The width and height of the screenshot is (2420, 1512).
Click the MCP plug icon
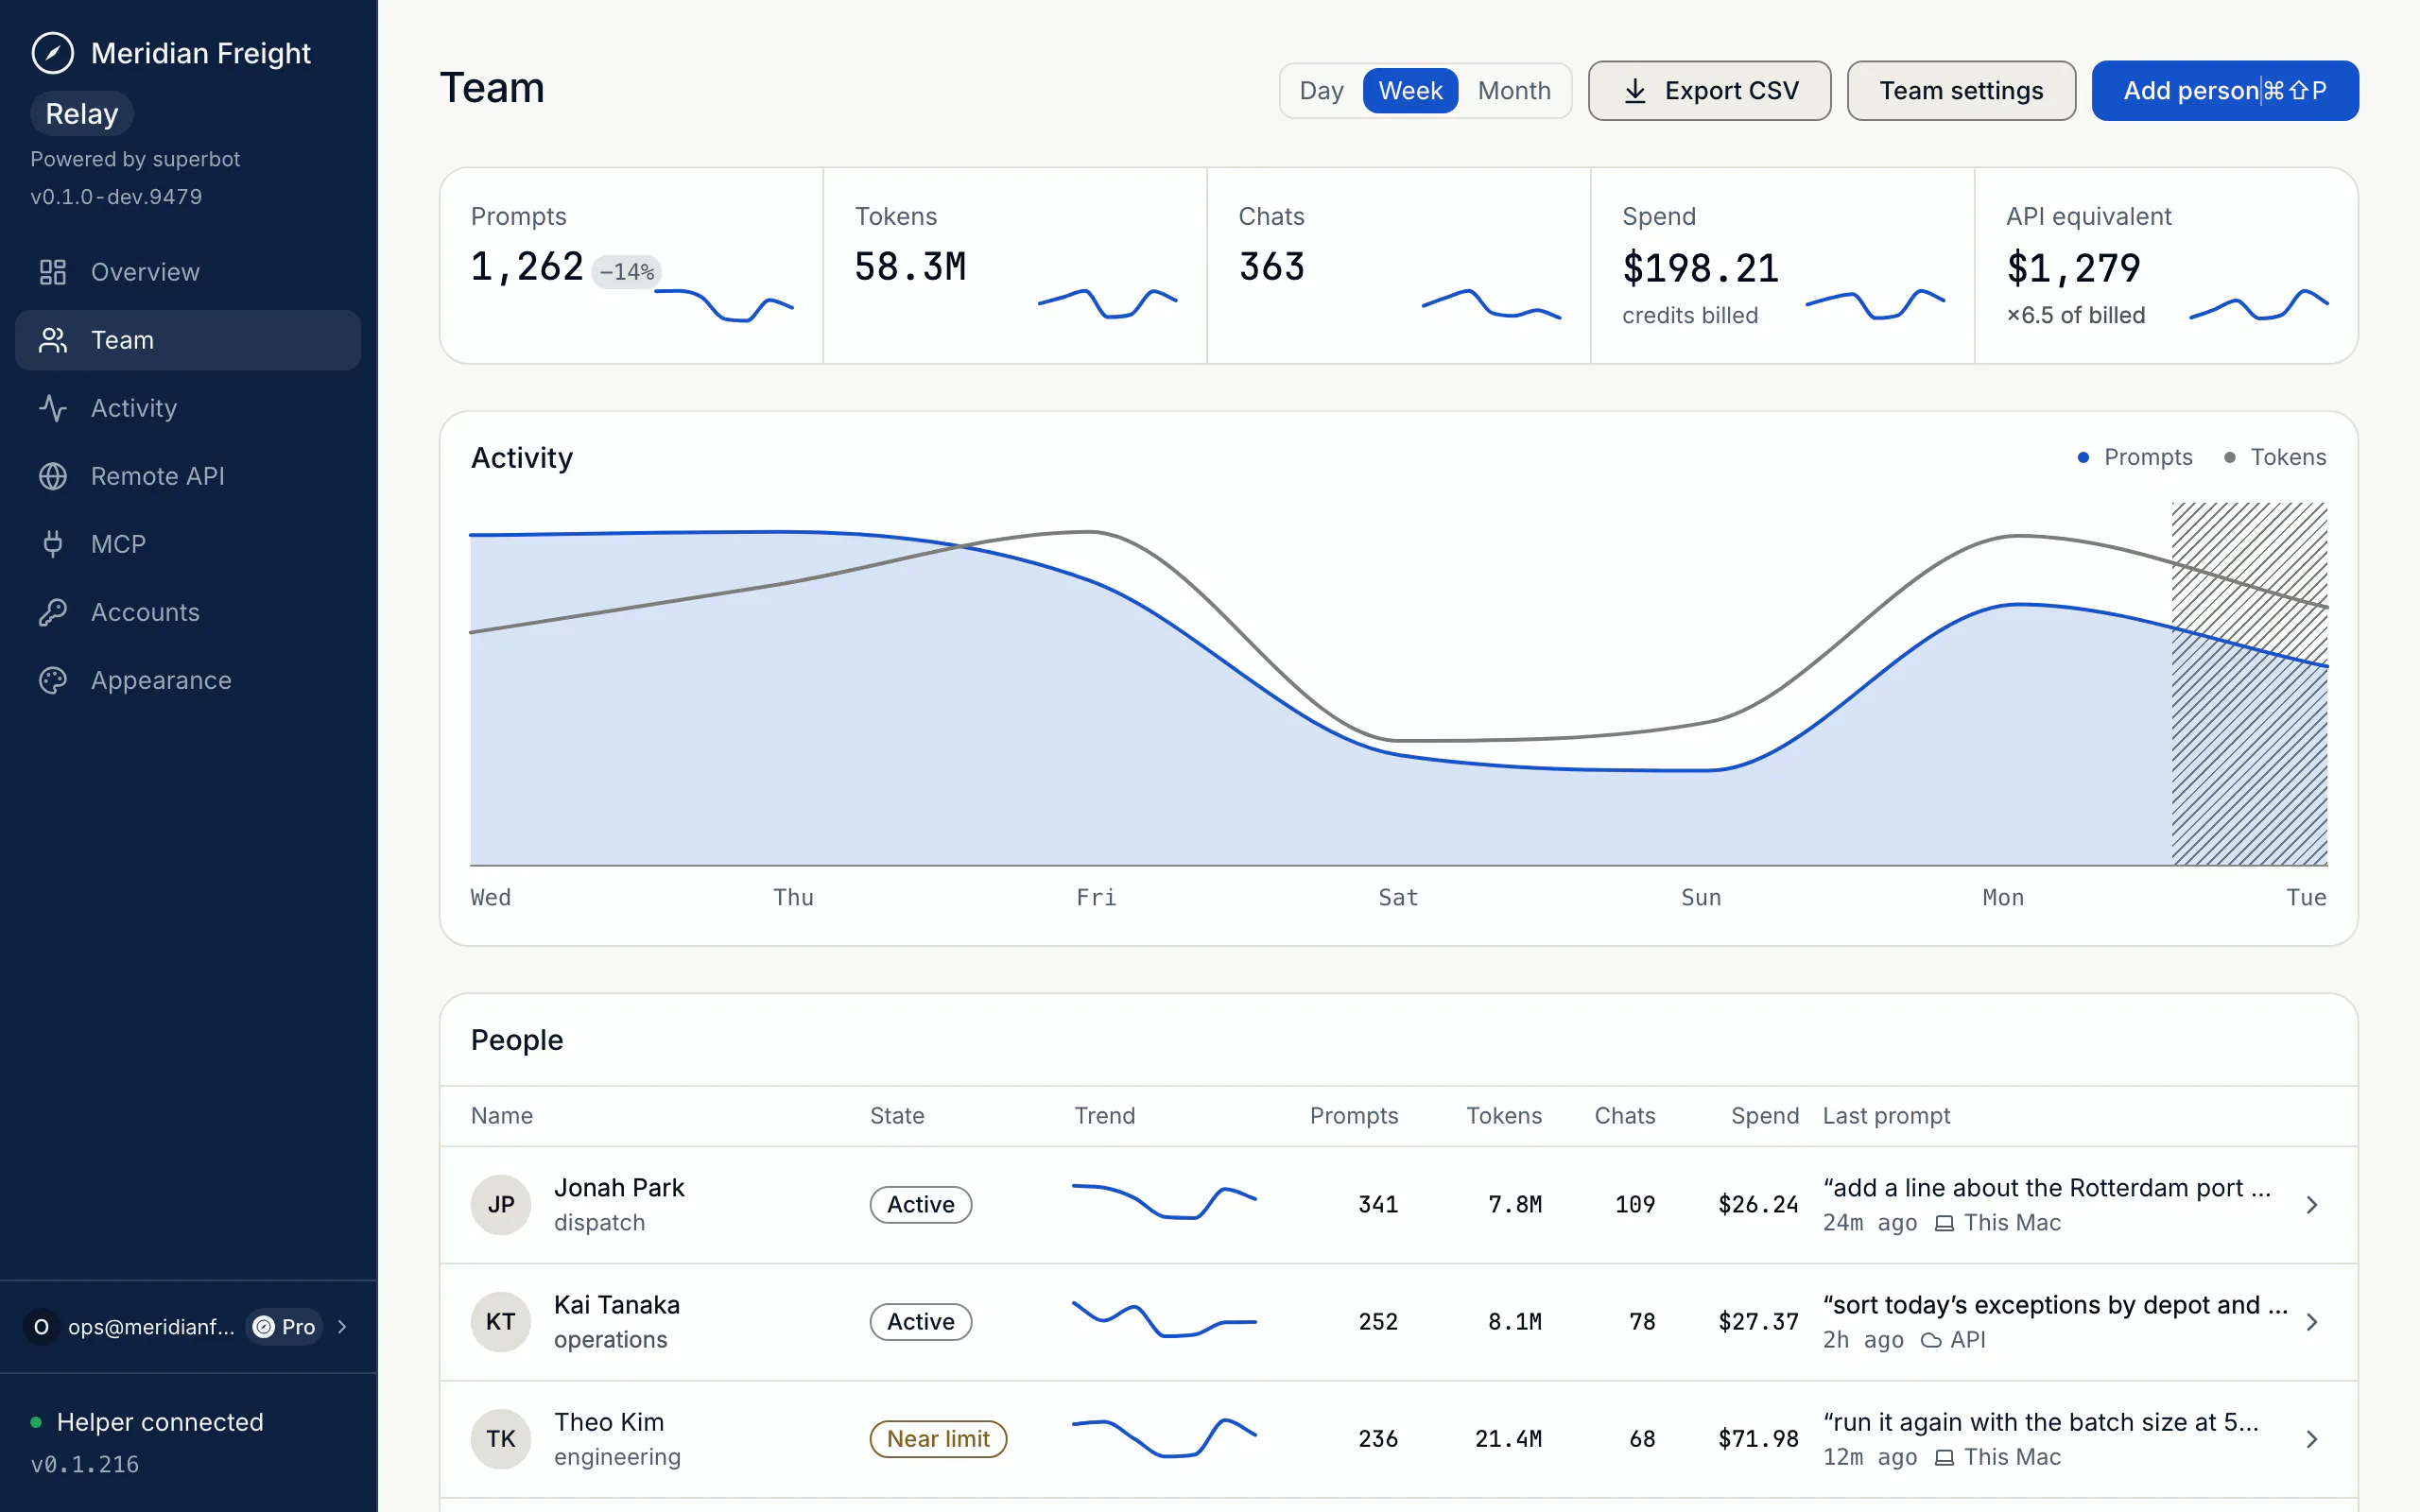(53, 544)
